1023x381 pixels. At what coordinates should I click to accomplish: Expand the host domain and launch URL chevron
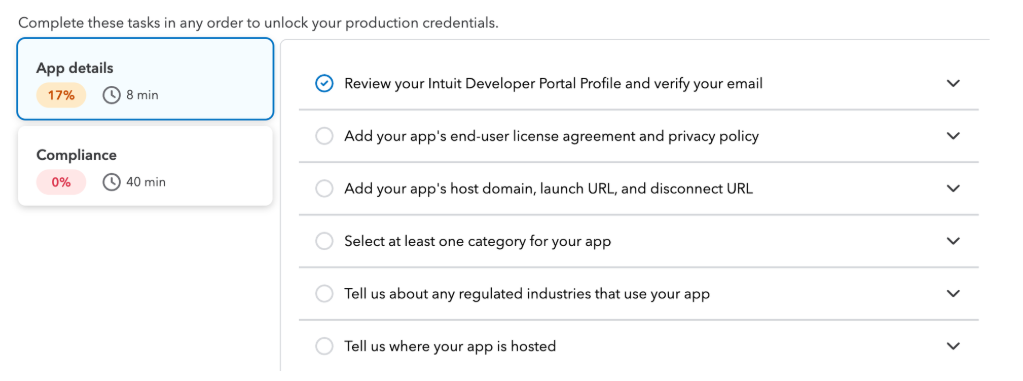(953, 189)
